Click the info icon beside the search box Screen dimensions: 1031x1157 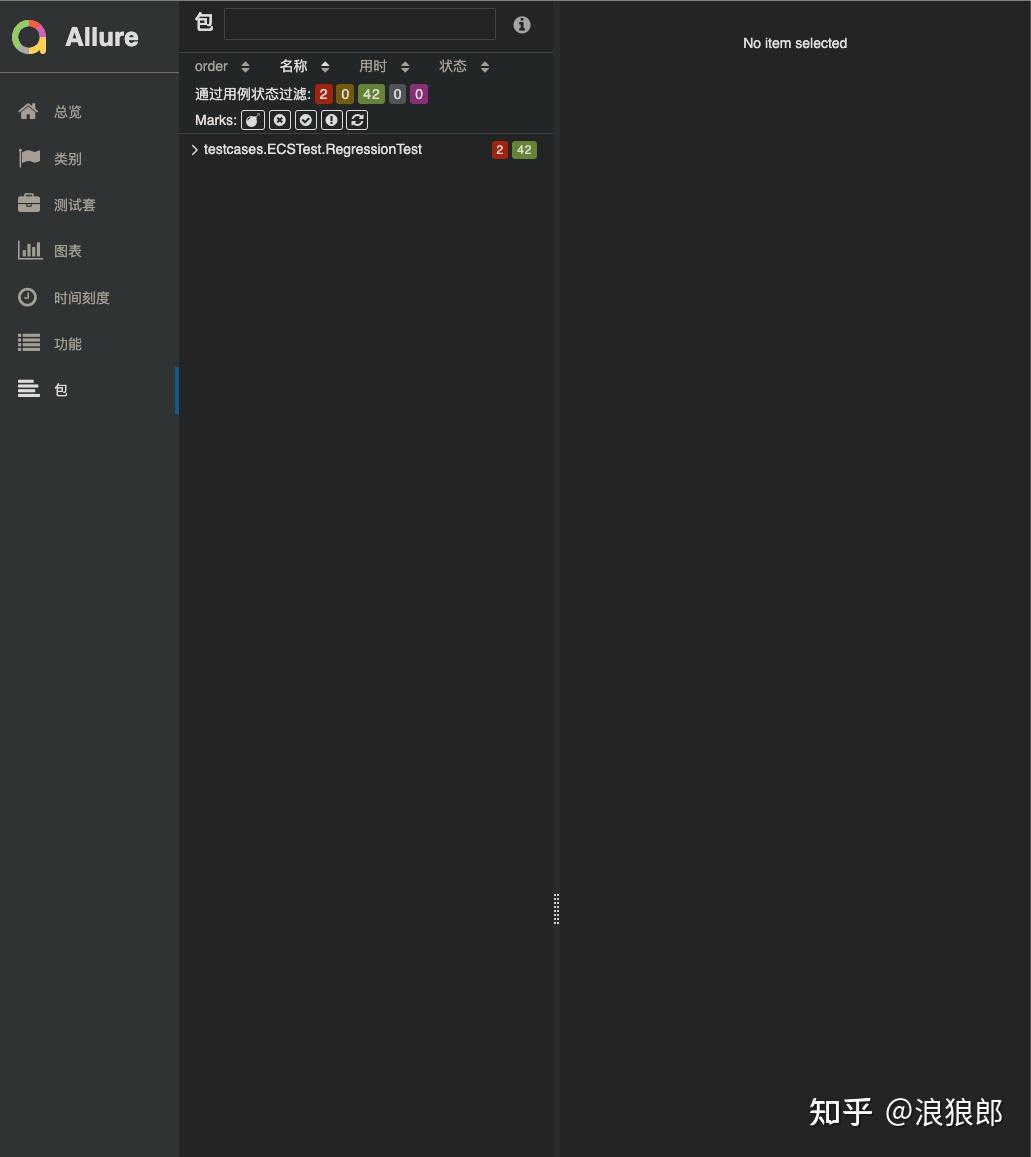click(521, 24)
